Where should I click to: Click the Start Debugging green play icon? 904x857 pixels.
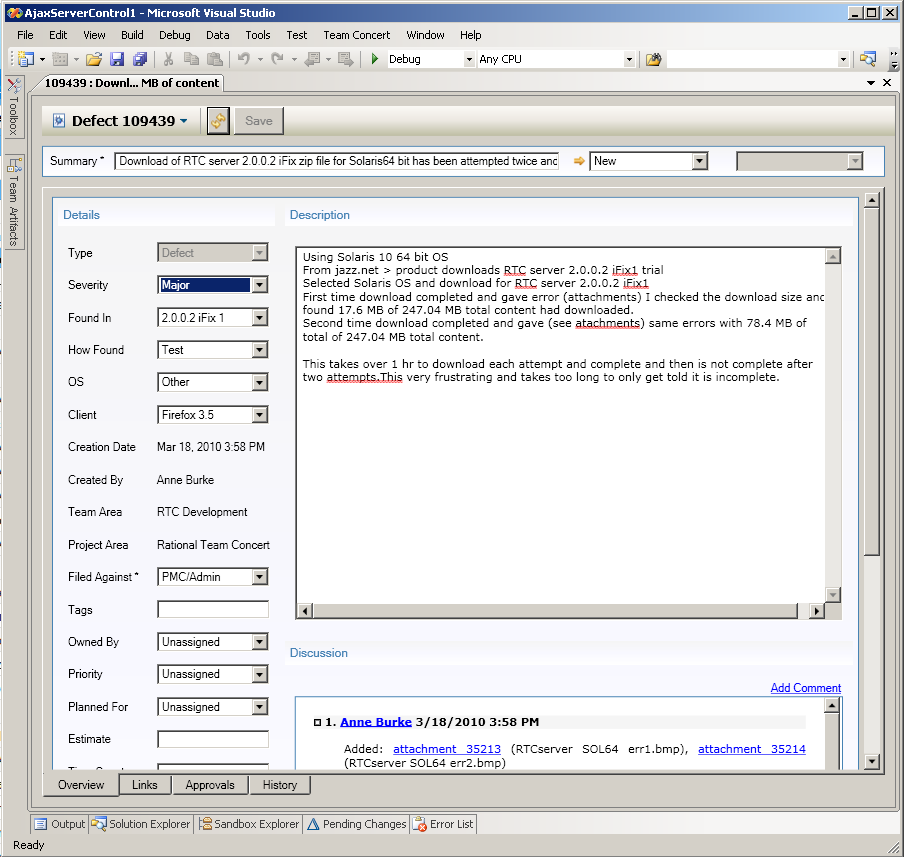tap(375, 59)
